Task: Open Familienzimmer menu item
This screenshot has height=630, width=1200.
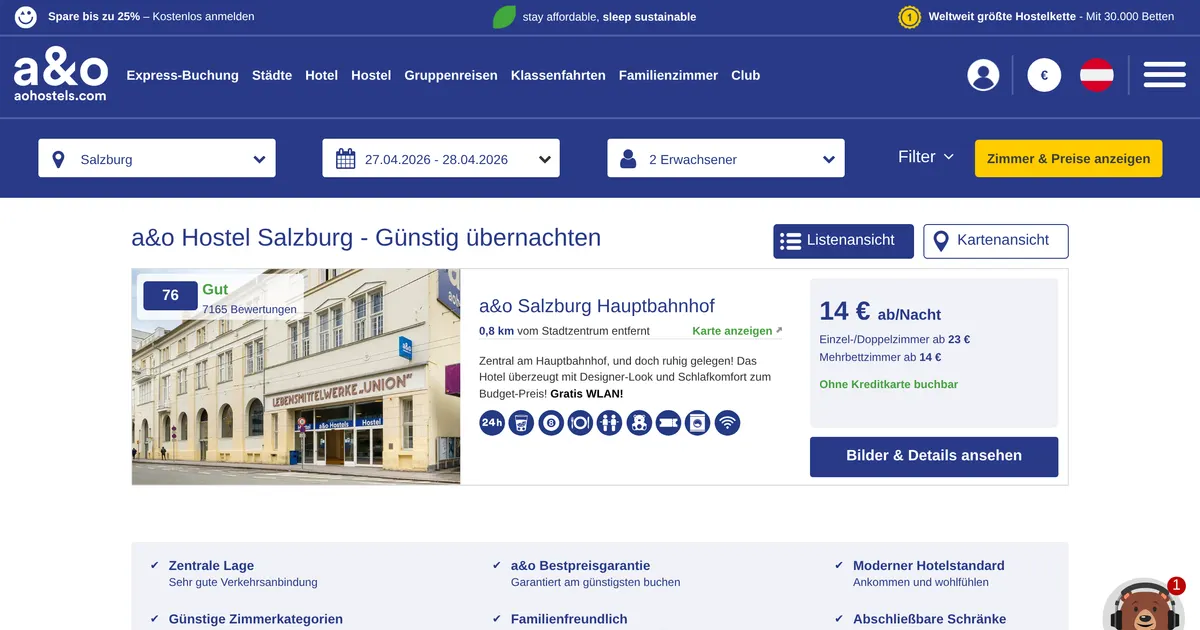Action: [669, 75]
